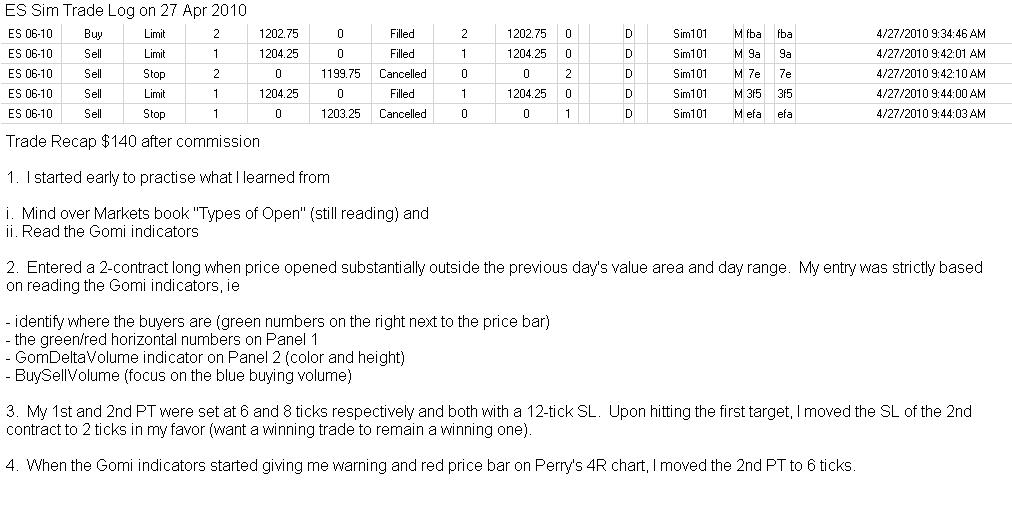The image size is (1012, 518).
Task: Click timestamp 4/27/2010 9:34:46 AM
Action: click(930, 34)
